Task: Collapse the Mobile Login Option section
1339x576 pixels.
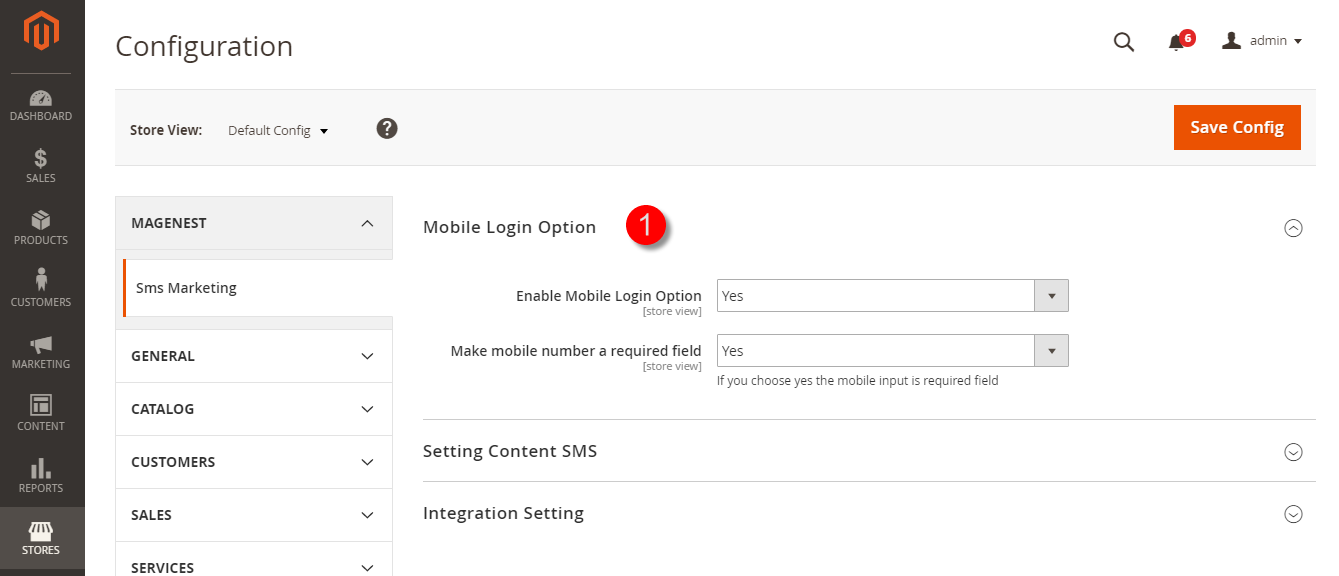Action: coord(1293,228)
